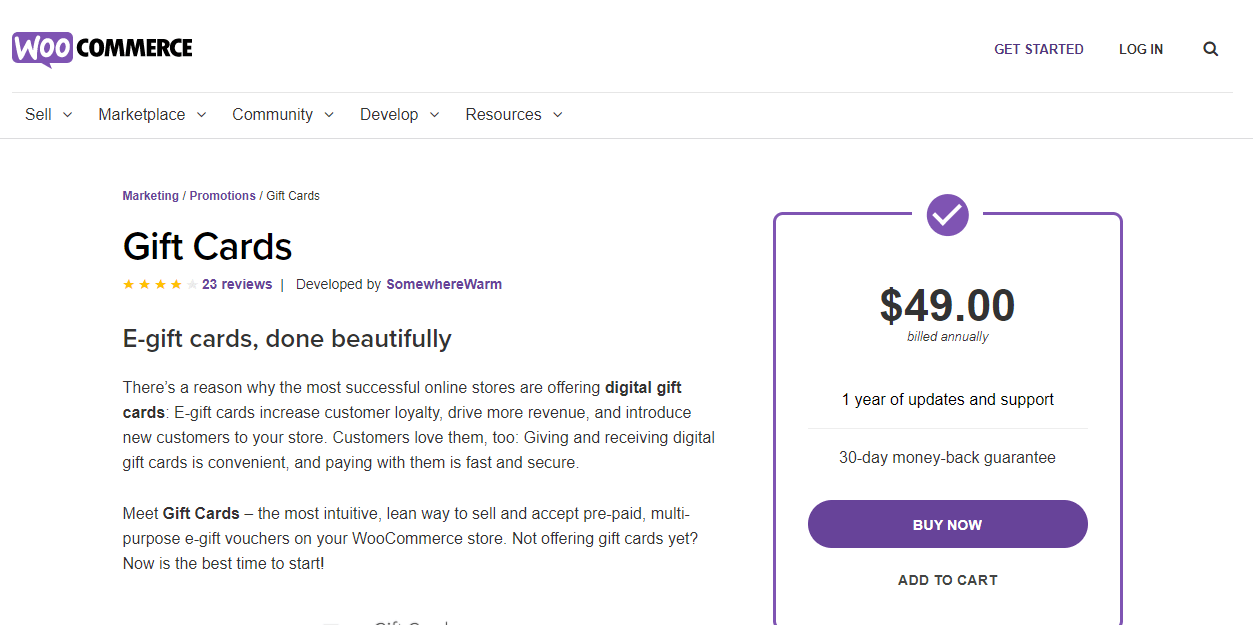The image size is (1253, 625).
Task: Click ADD TO CART
Action: pyautogui.click(x=947, y=580)
